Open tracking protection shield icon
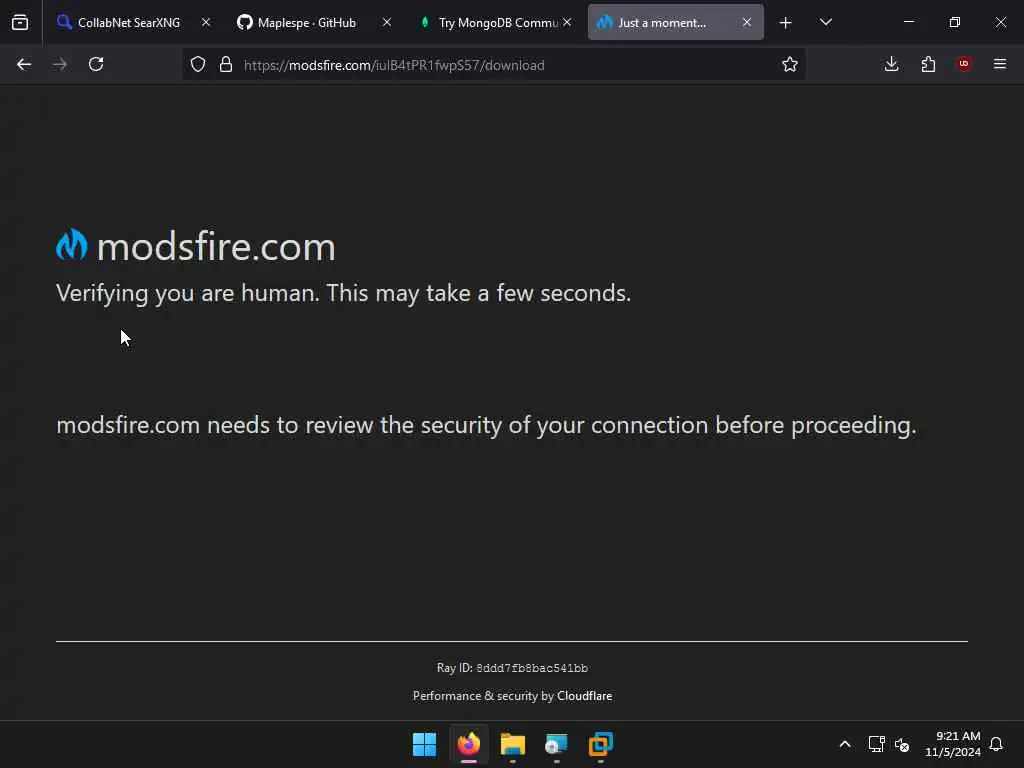Image resolution: width=1024 pixels, height=768 pixels. [198, 64]
